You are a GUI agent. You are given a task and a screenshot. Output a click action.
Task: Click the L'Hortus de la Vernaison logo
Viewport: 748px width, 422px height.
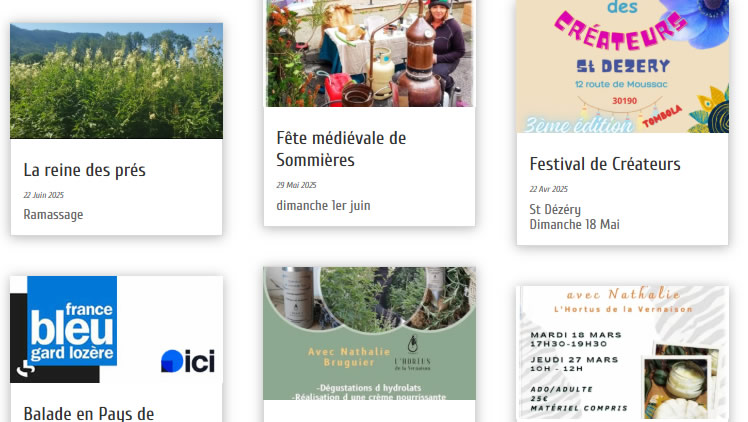413,353
